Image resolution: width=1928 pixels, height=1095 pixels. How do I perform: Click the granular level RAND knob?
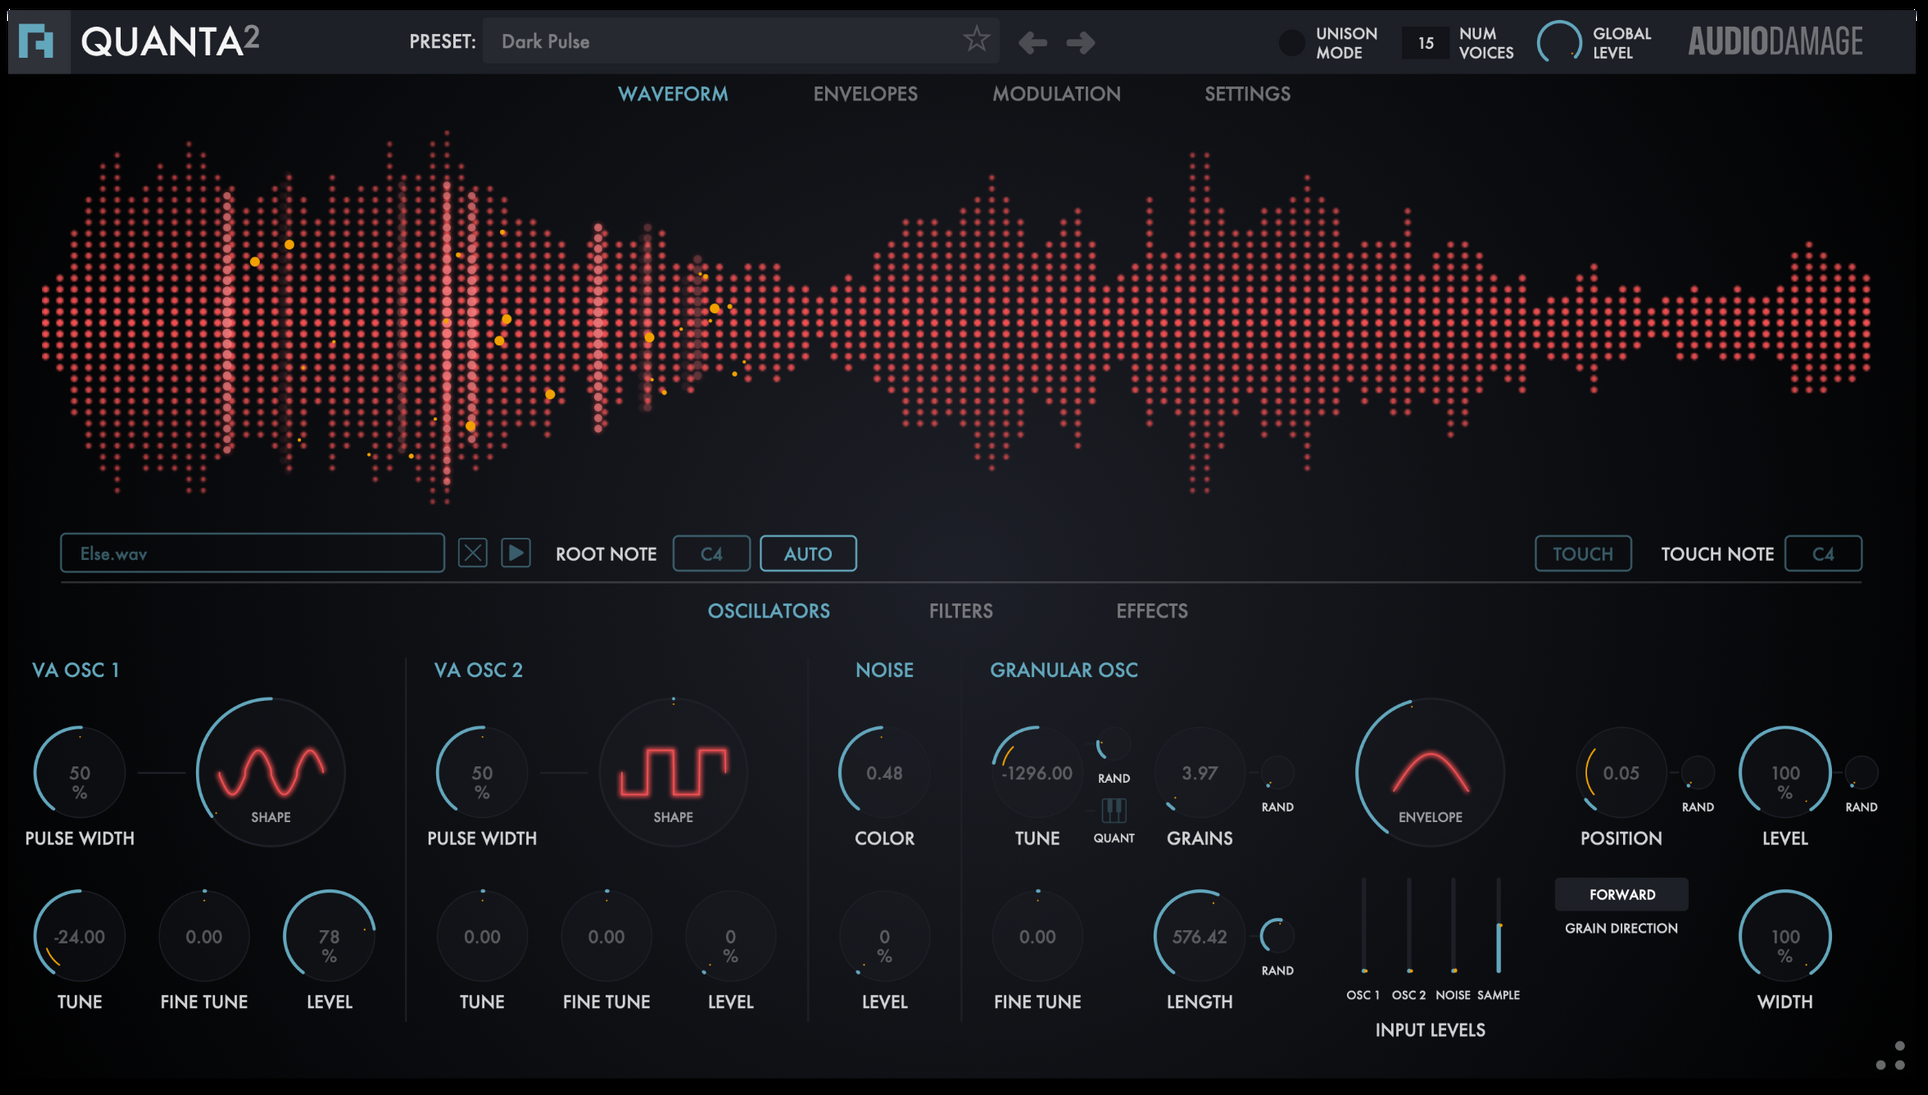[1861, 773]
